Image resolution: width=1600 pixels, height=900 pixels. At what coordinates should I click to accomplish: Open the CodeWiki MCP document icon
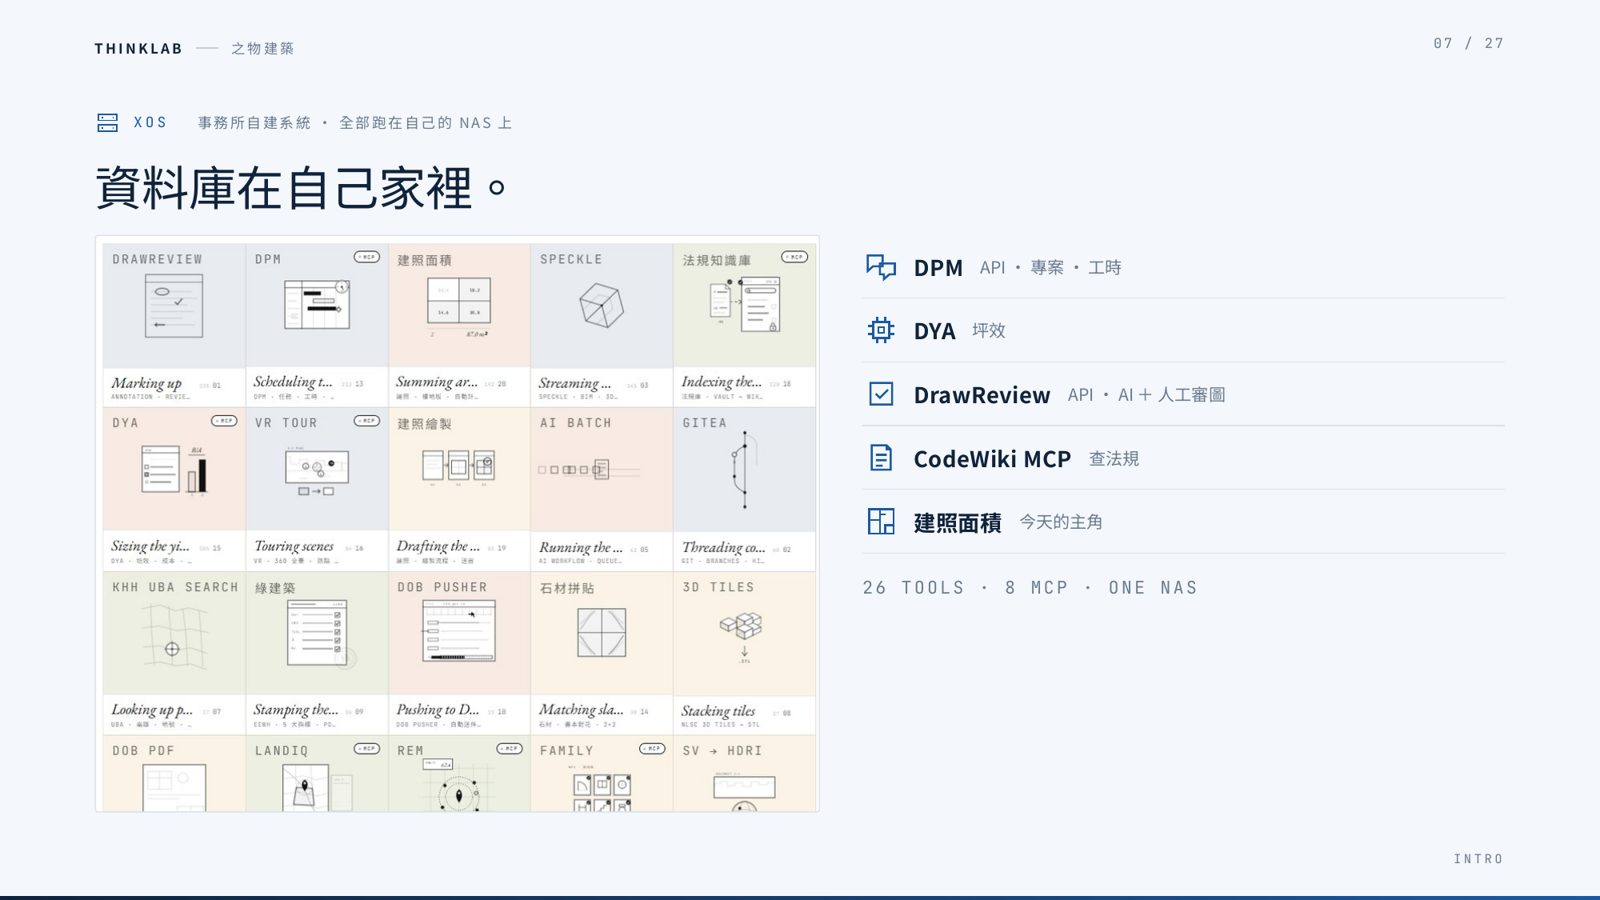point(881,458)
